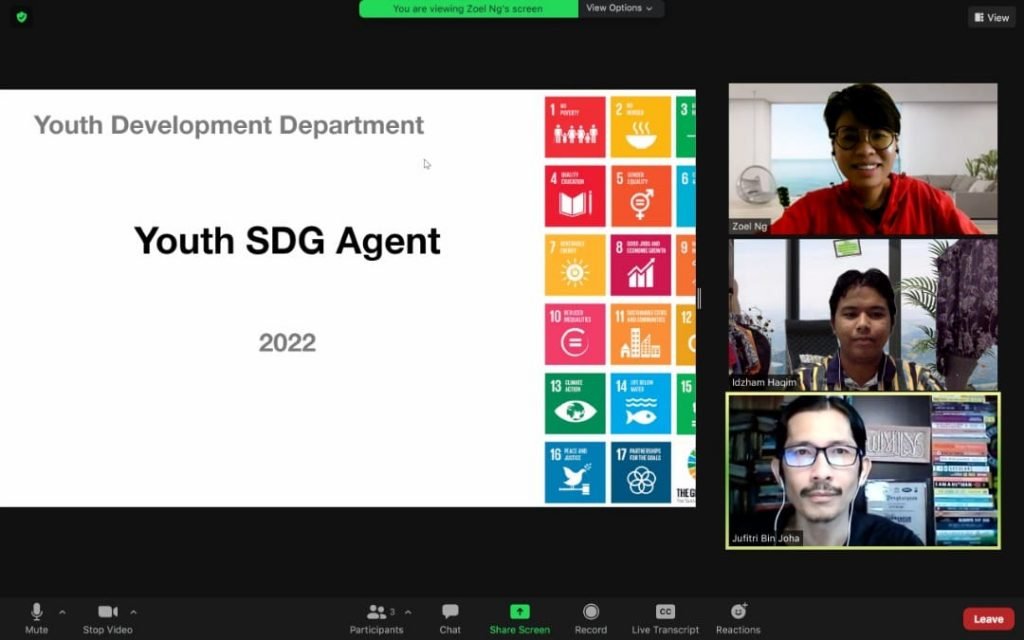Click the screen-viewing notification banner
1024x640 pixels.
(468, 9)
